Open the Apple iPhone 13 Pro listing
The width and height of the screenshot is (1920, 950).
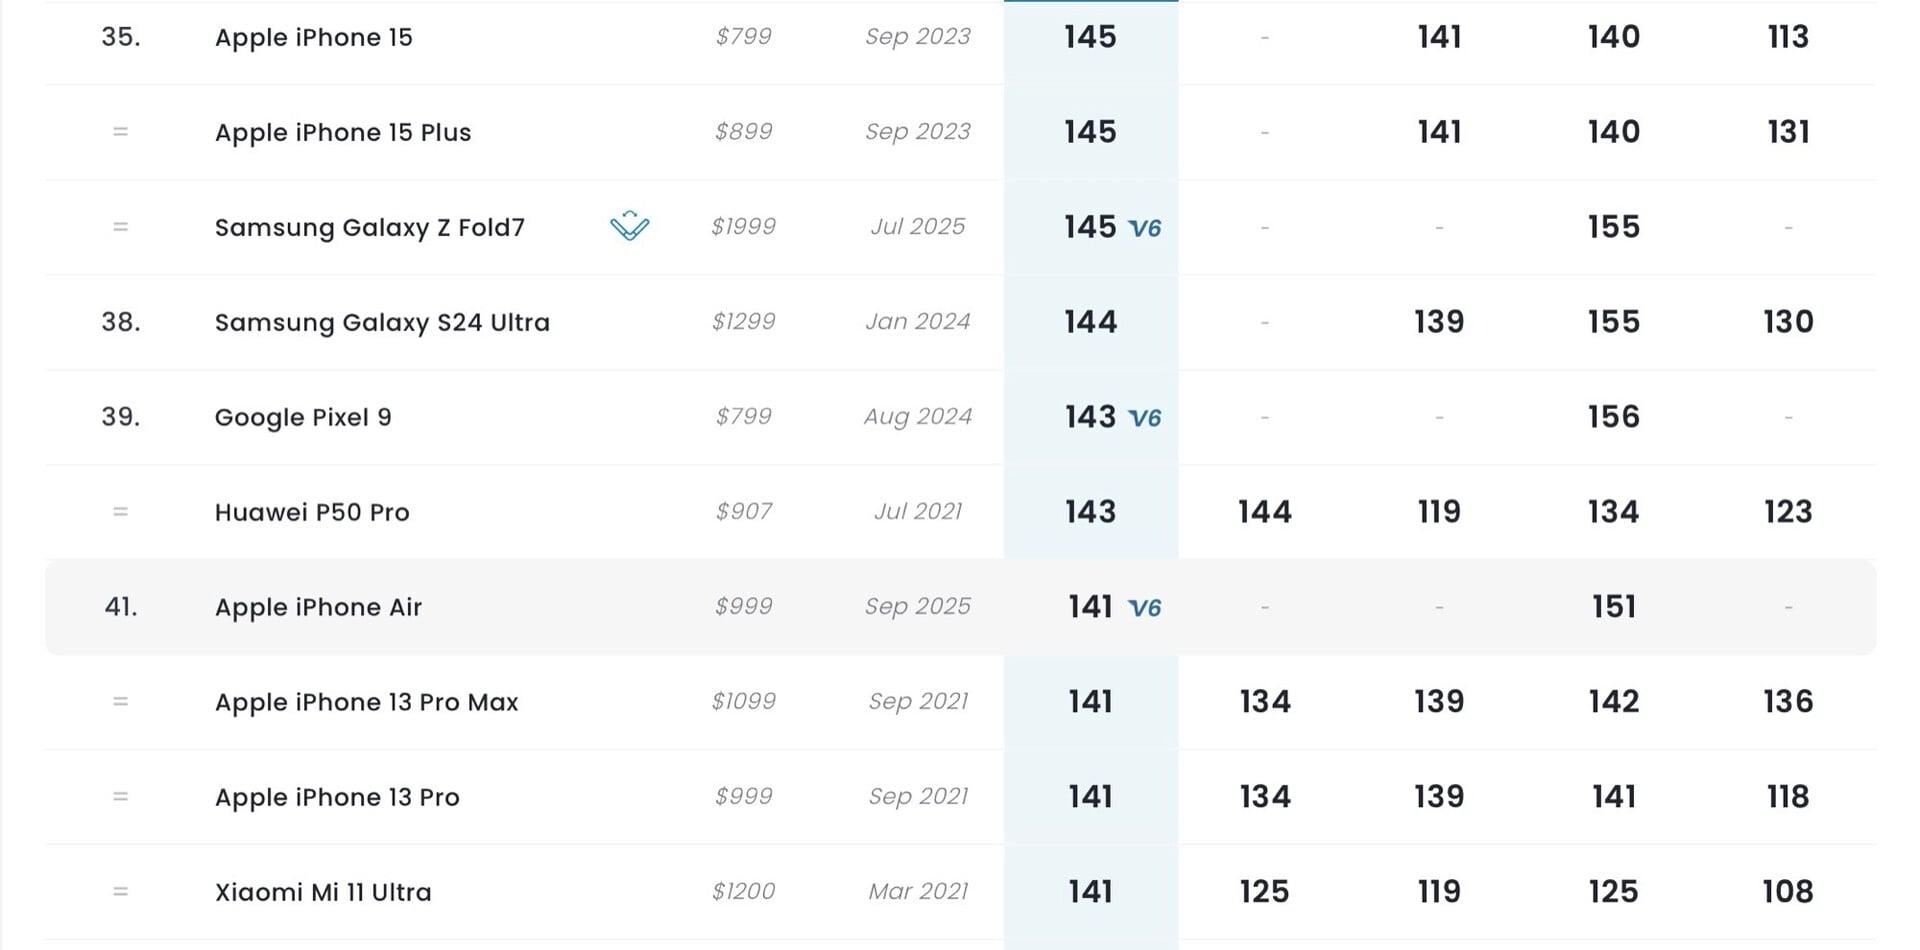(x=337, y=798)
